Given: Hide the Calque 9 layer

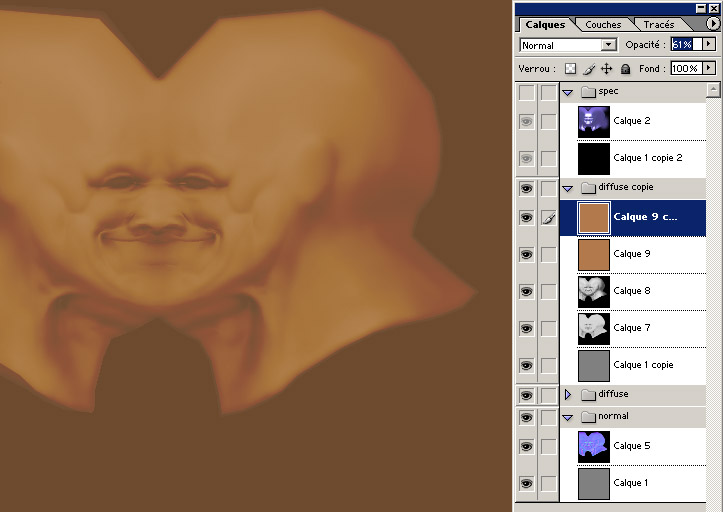Looking at the screenshot, I should 527,255.
